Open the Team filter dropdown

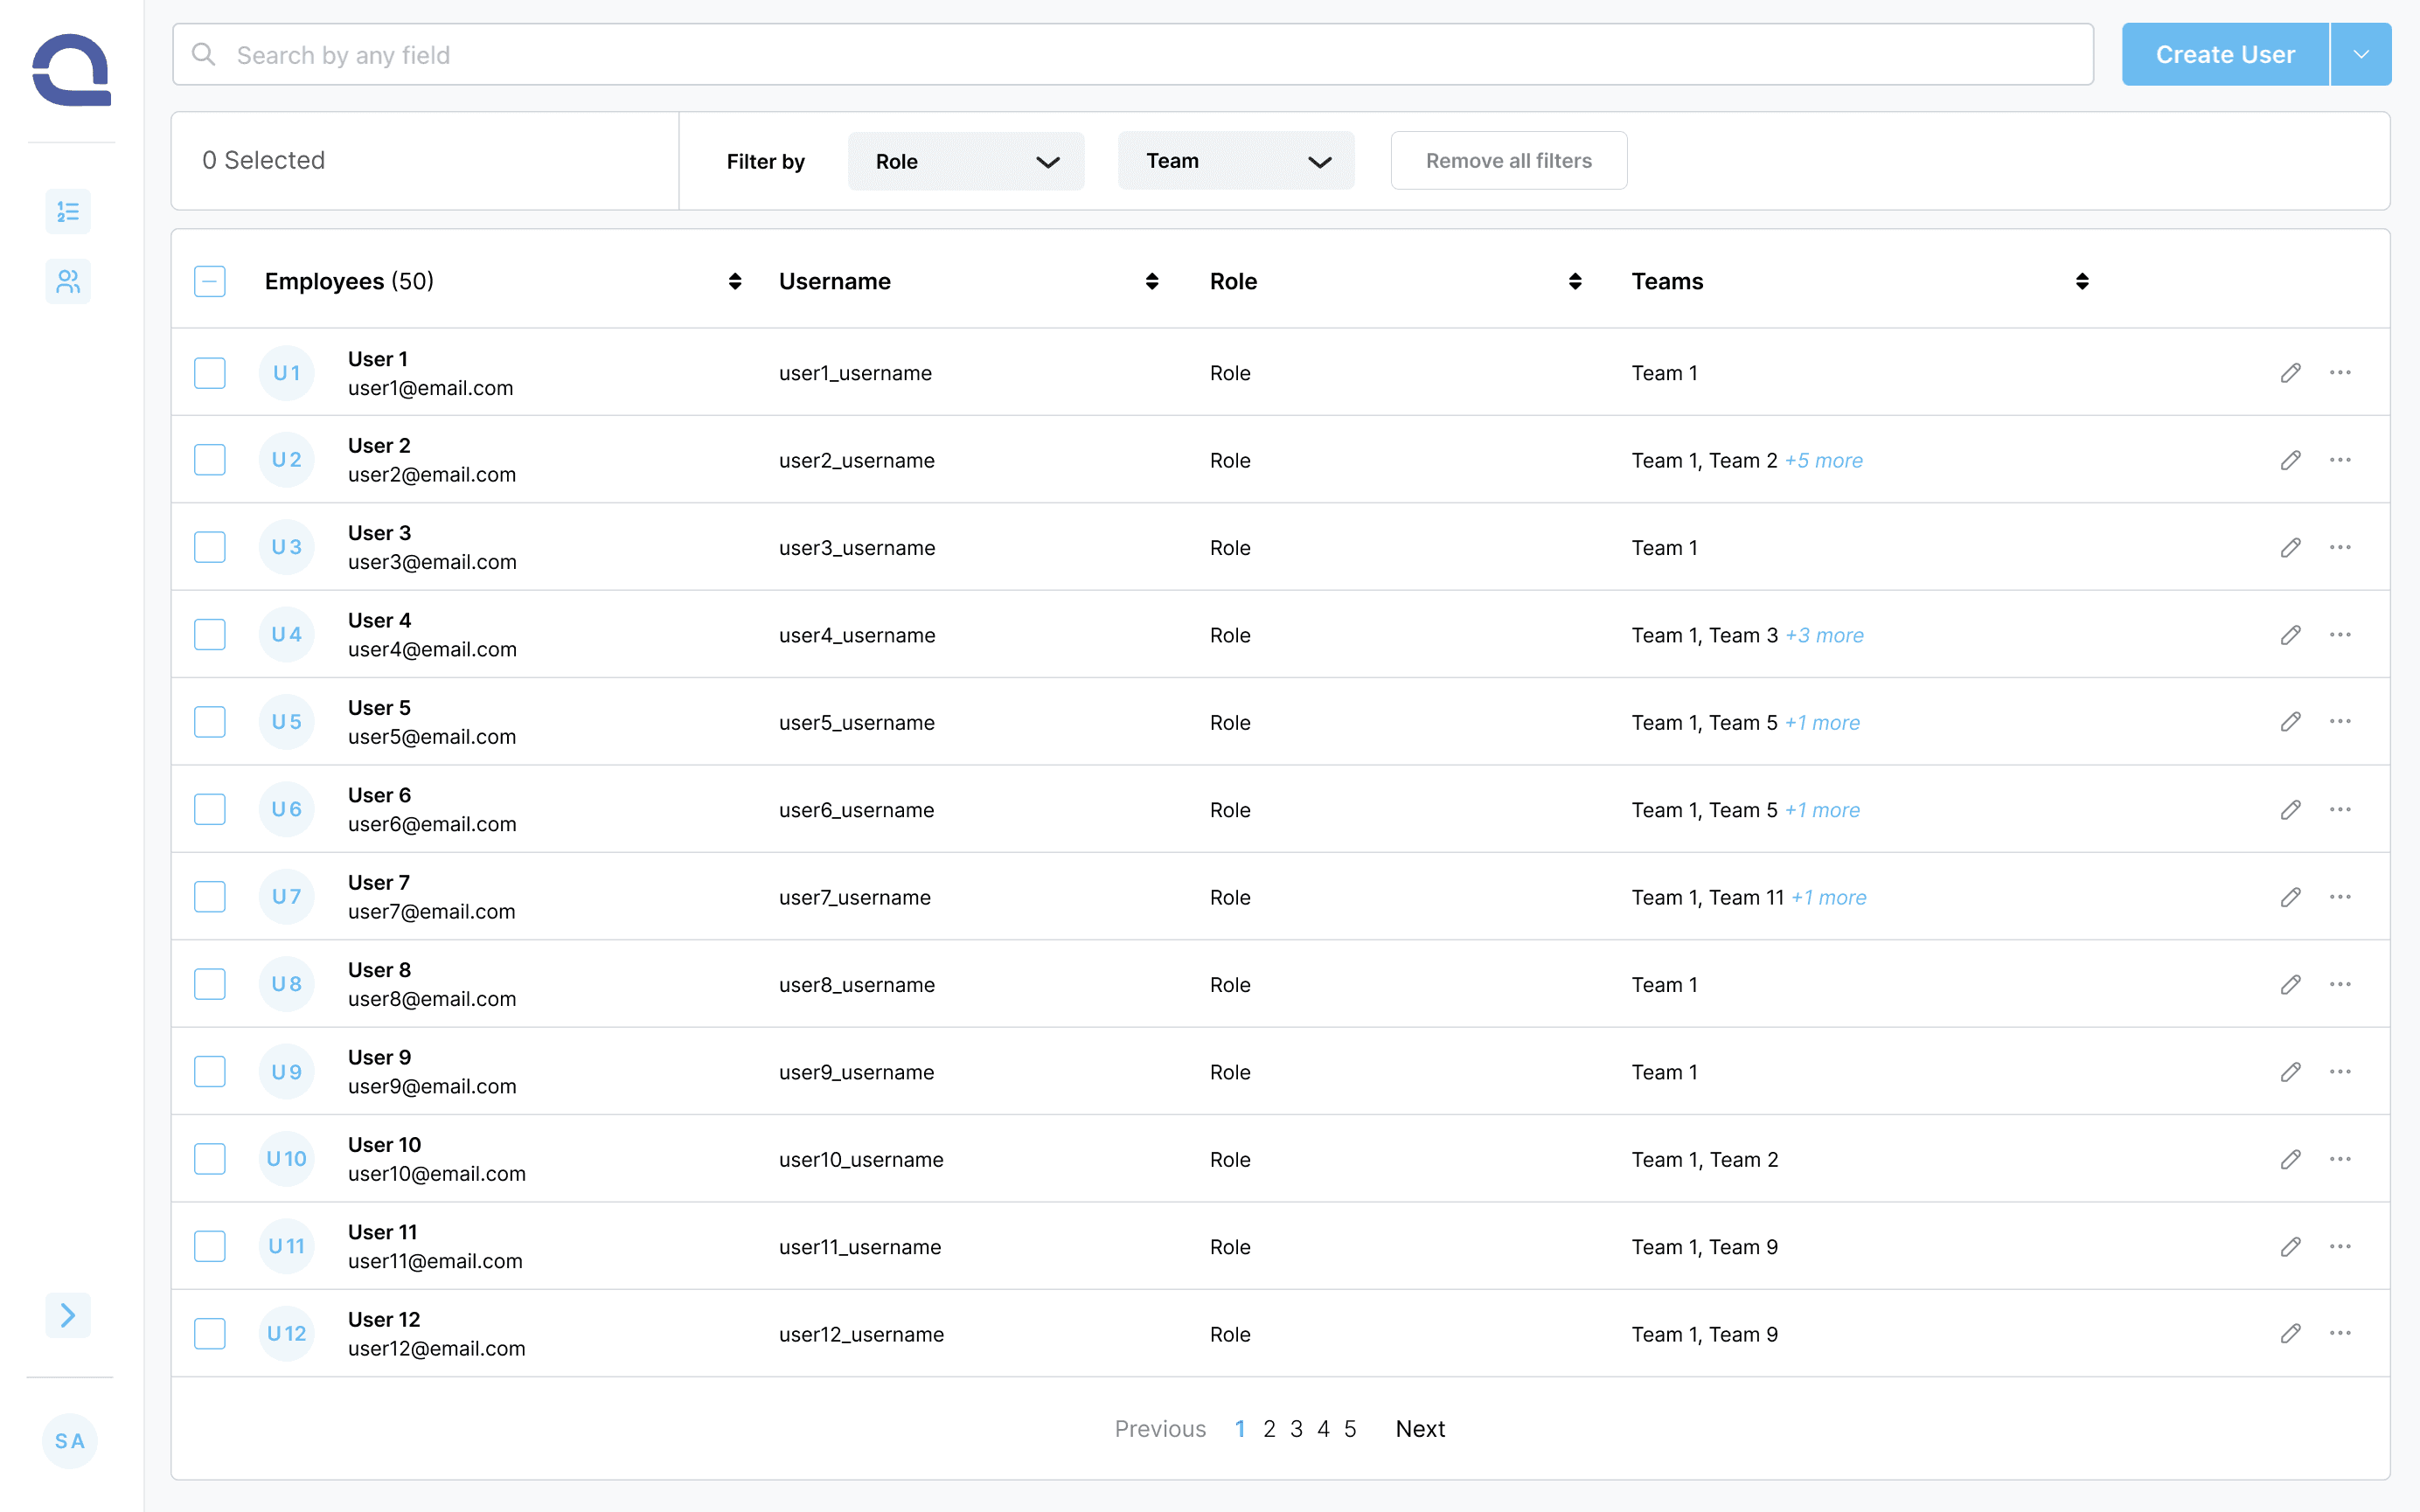[1236, 161]
